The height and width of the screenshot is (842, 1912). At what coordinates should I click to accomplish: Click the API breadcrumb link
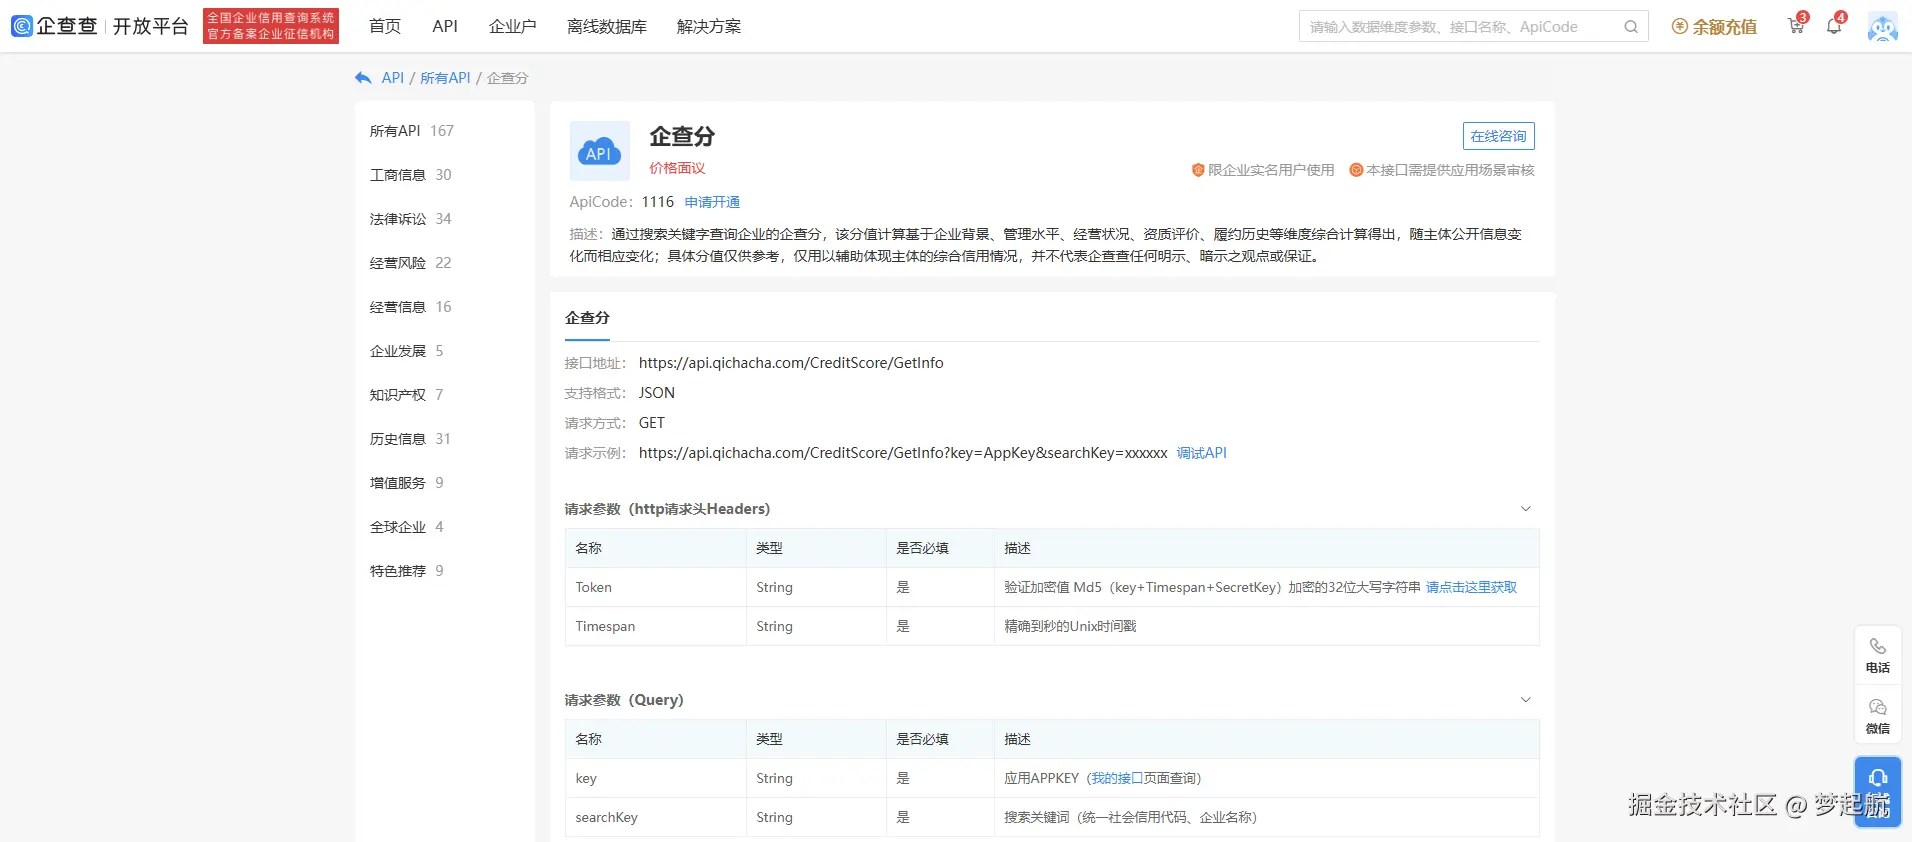pyautogui.click(x=393, y=78)
